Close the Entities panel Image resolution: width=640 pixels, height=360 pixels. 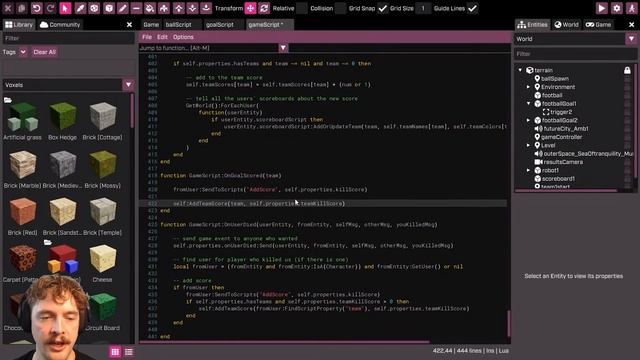pos(631,24)
